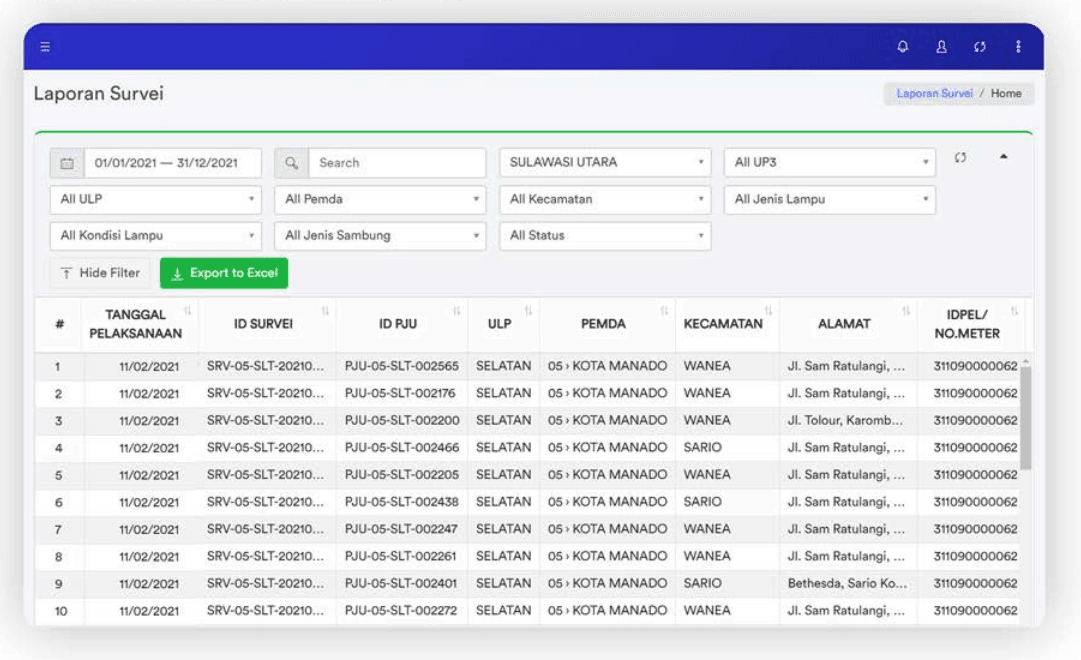Open the notifications bell
1081x660 pixels.
(x=902, y=46)
